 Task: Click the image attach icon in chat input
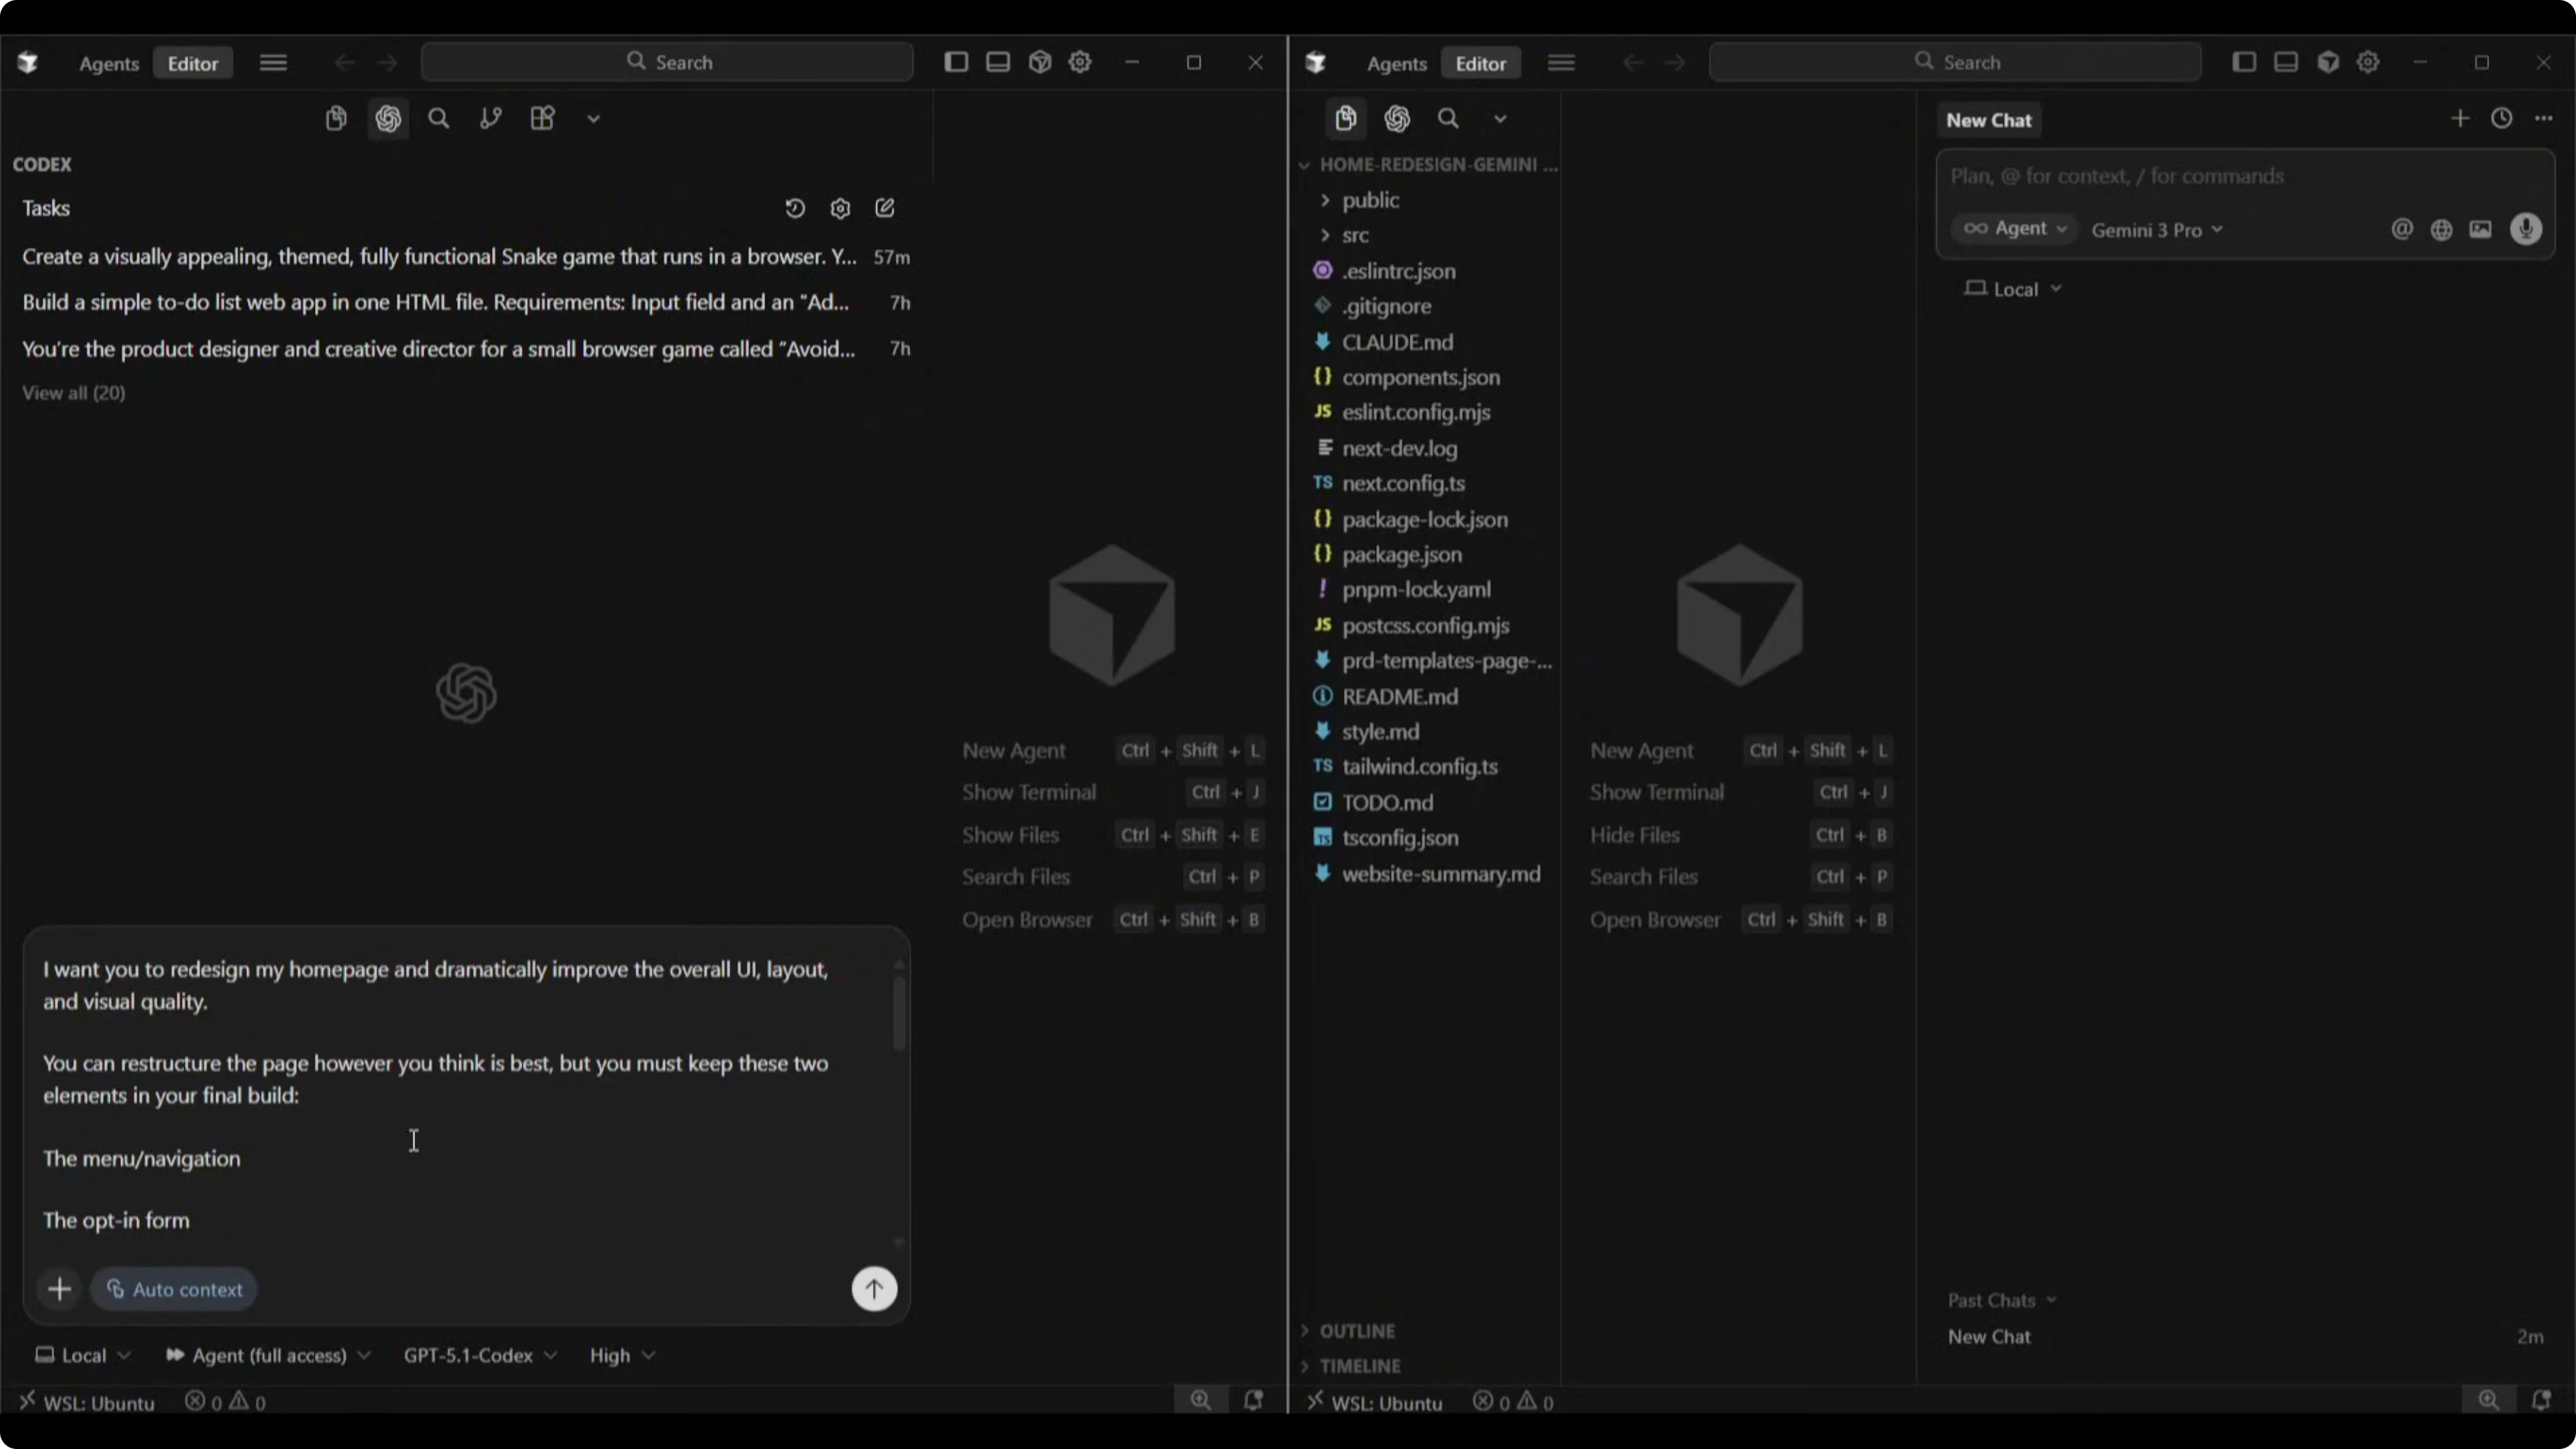(2481, 229)
